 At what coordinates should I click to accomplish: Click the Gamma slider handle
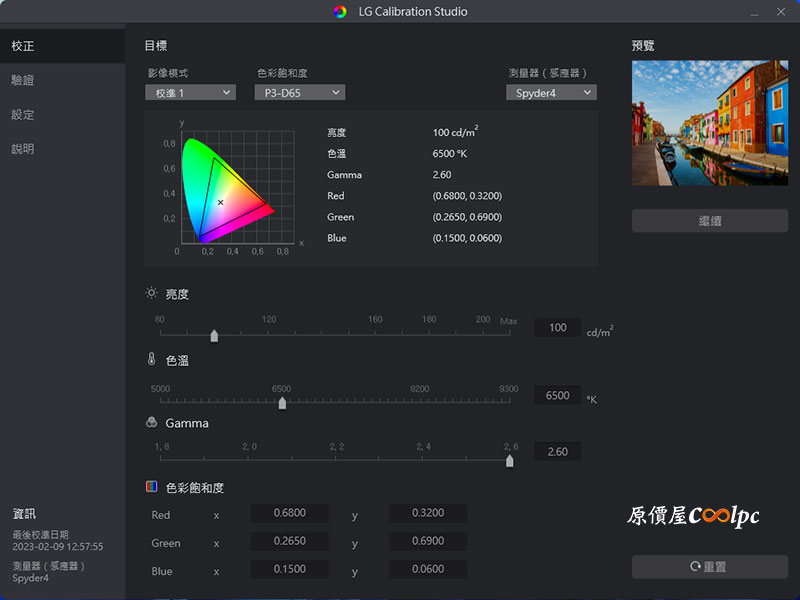[510, 461]
